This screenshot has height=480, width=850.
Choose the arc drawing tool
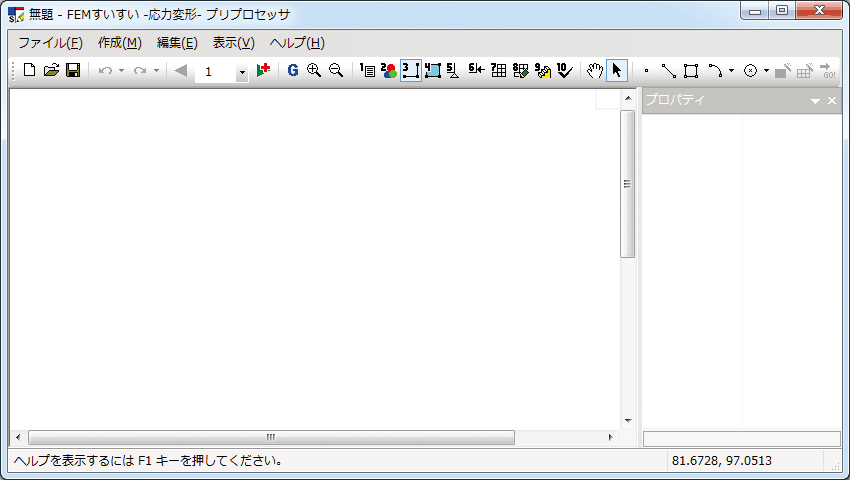pos(716,71)
